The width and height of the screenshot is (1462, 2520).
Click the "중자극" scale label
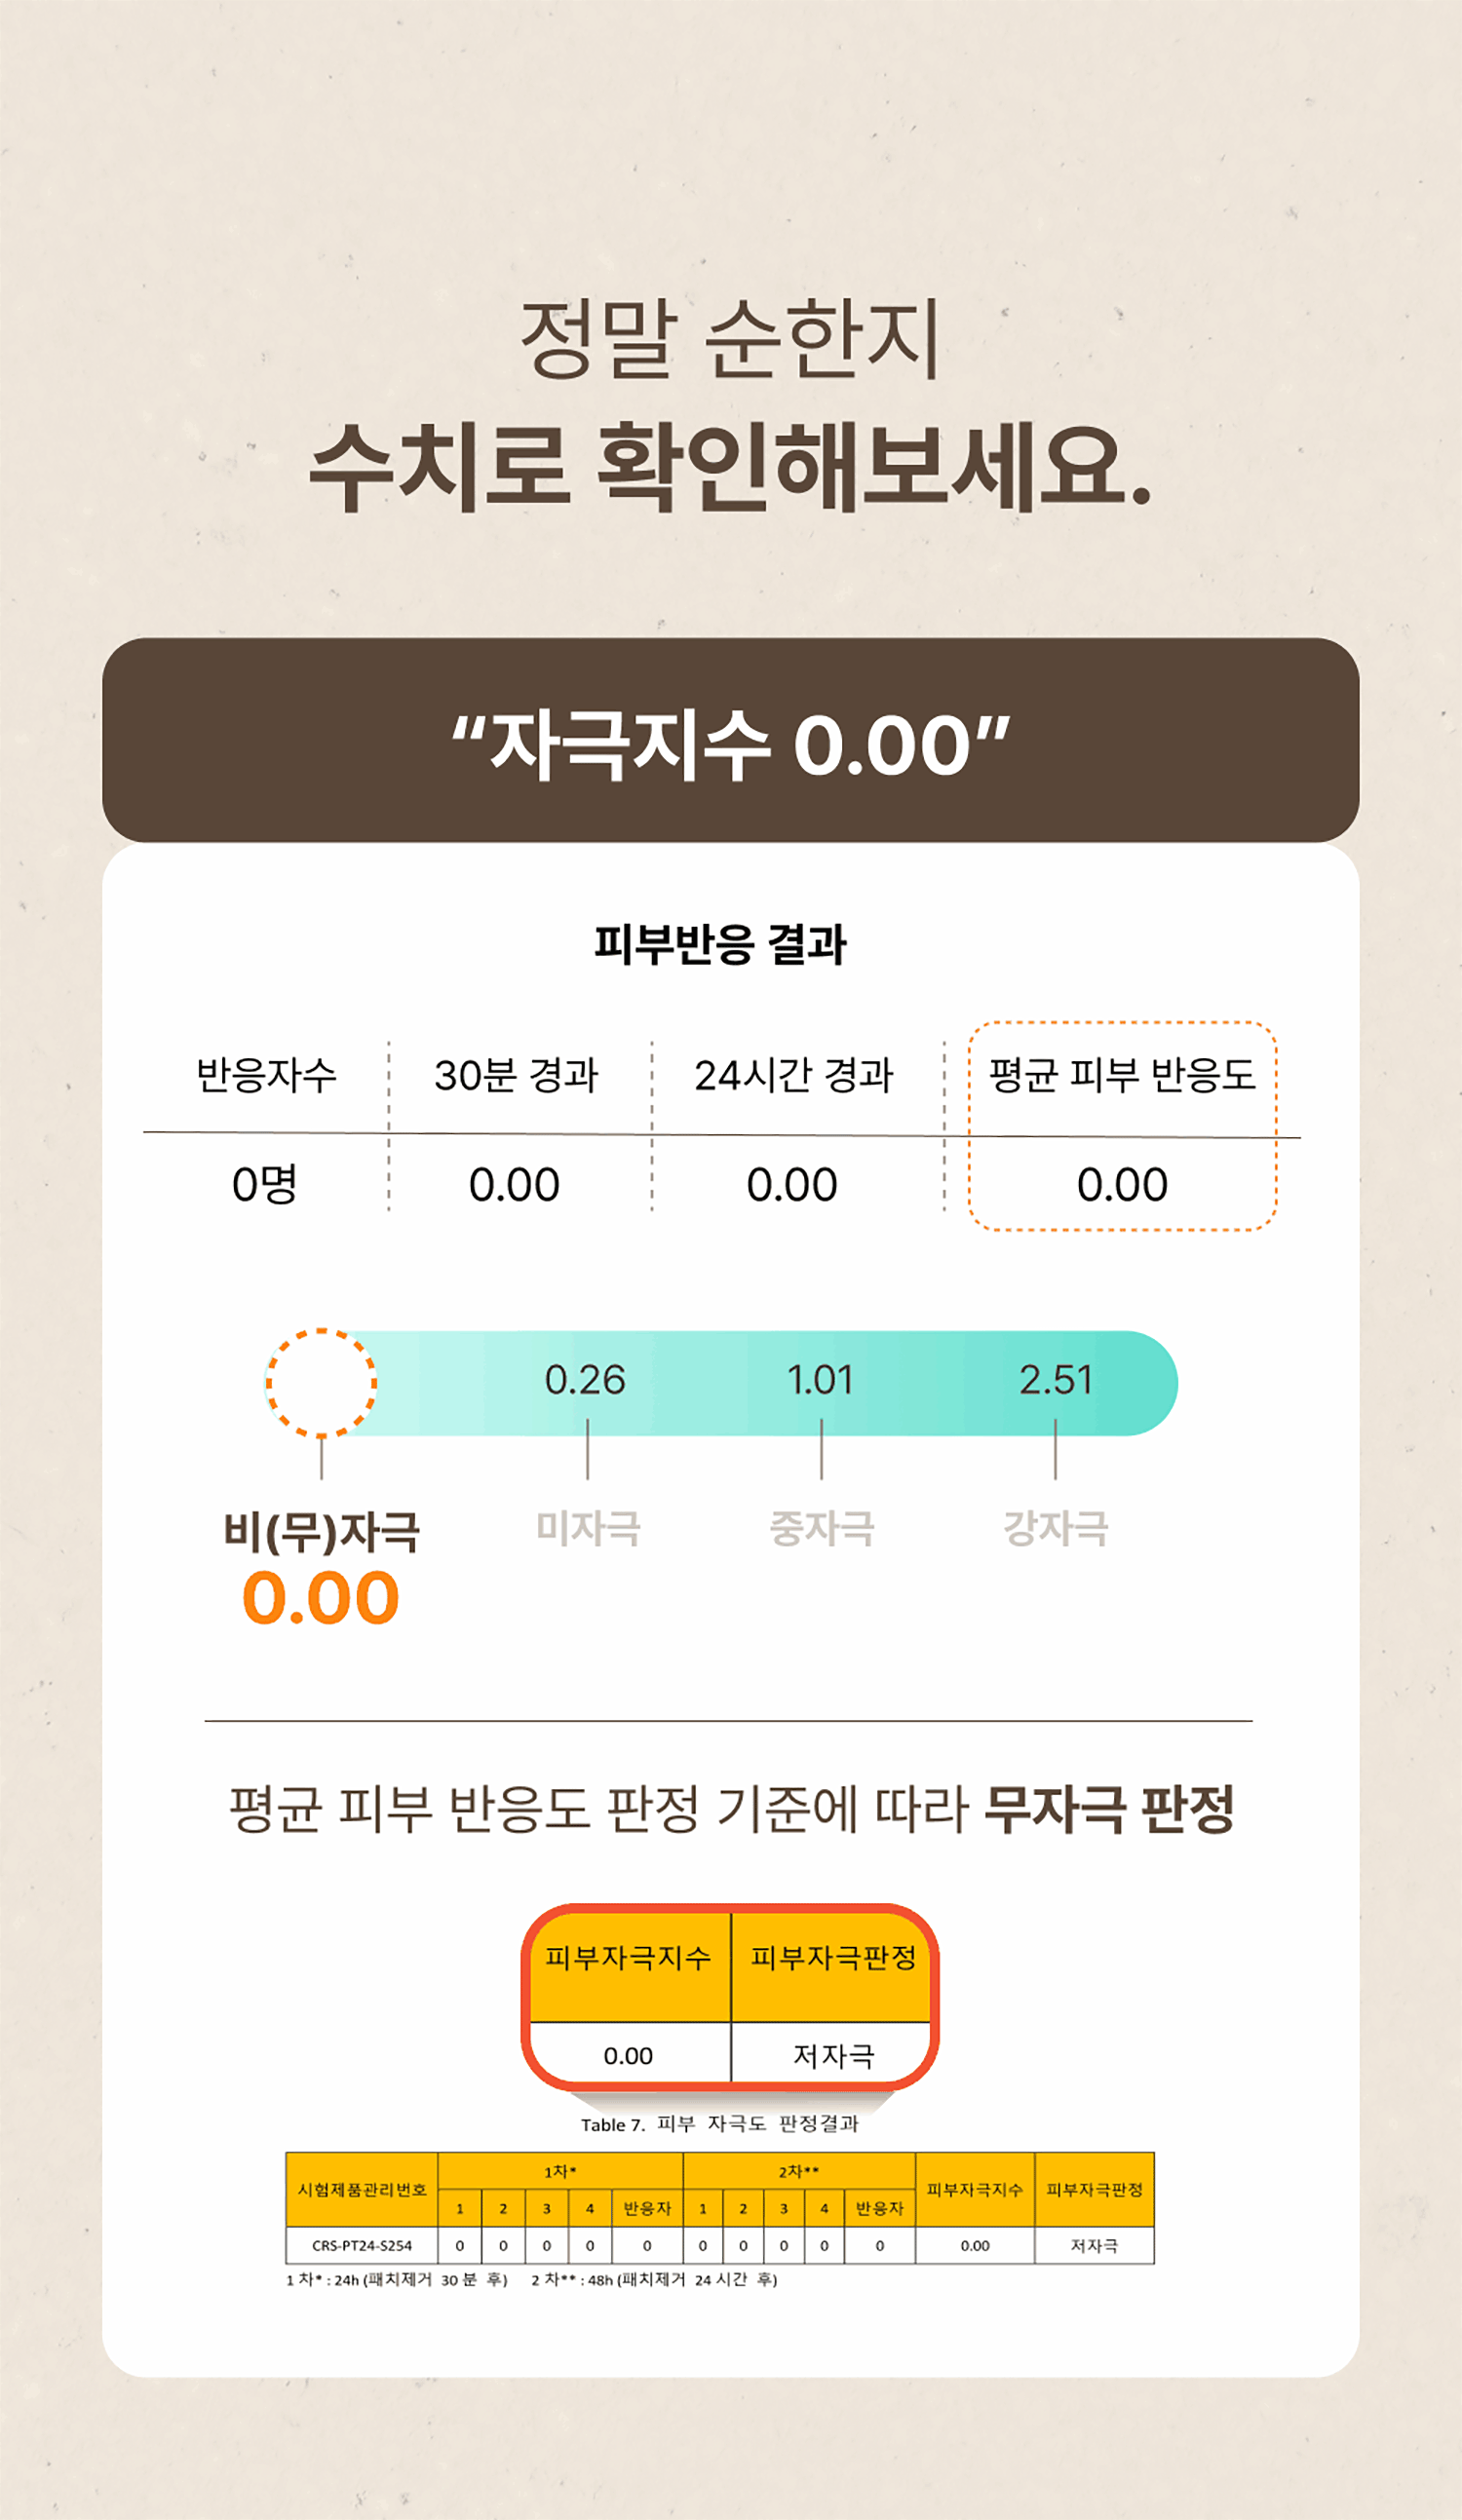pyautogui.click(x=822, y=1529)
